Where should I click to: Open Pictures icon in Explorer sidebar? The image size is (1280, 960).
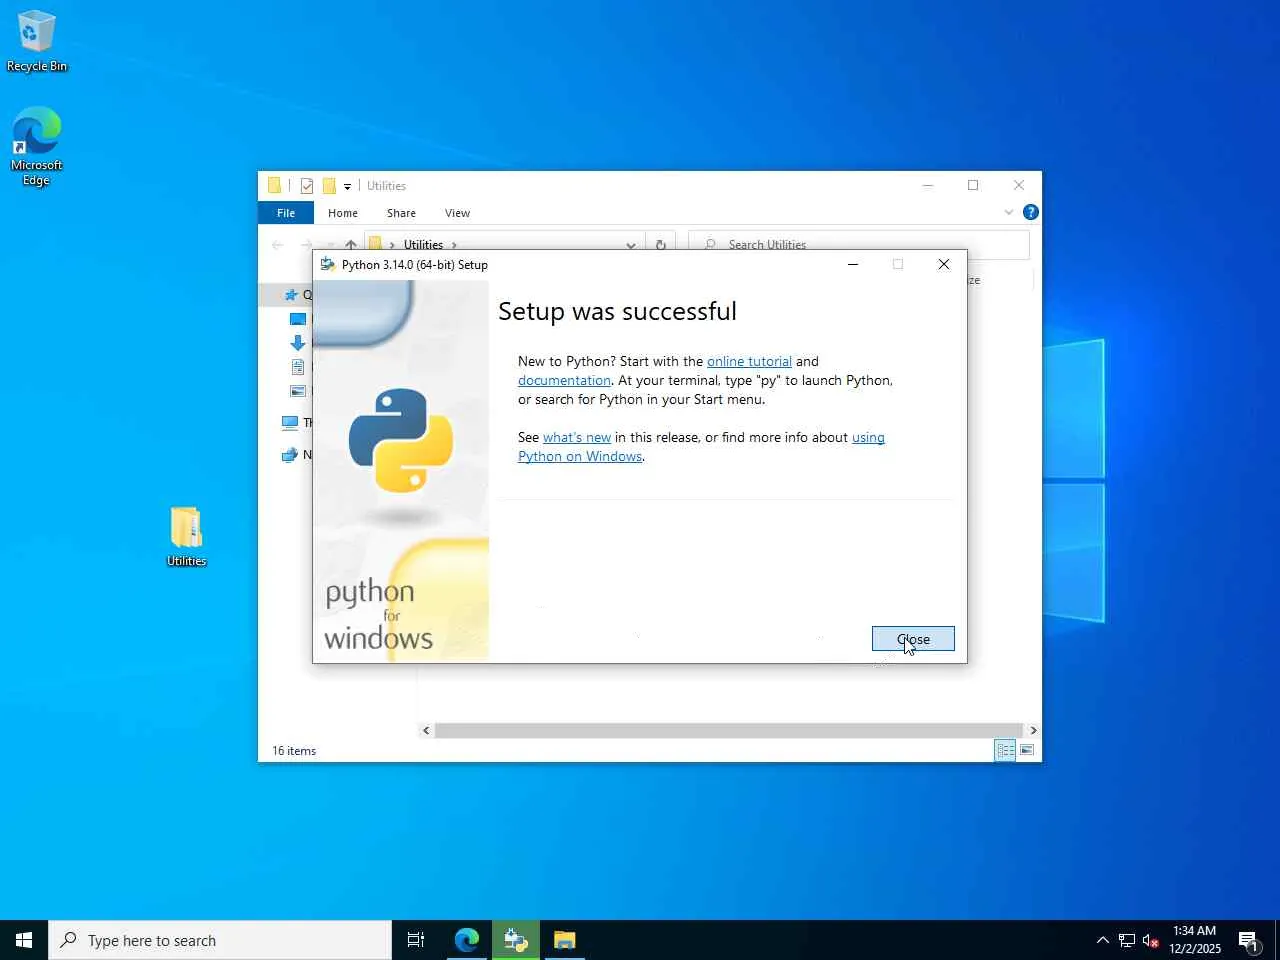298,391
